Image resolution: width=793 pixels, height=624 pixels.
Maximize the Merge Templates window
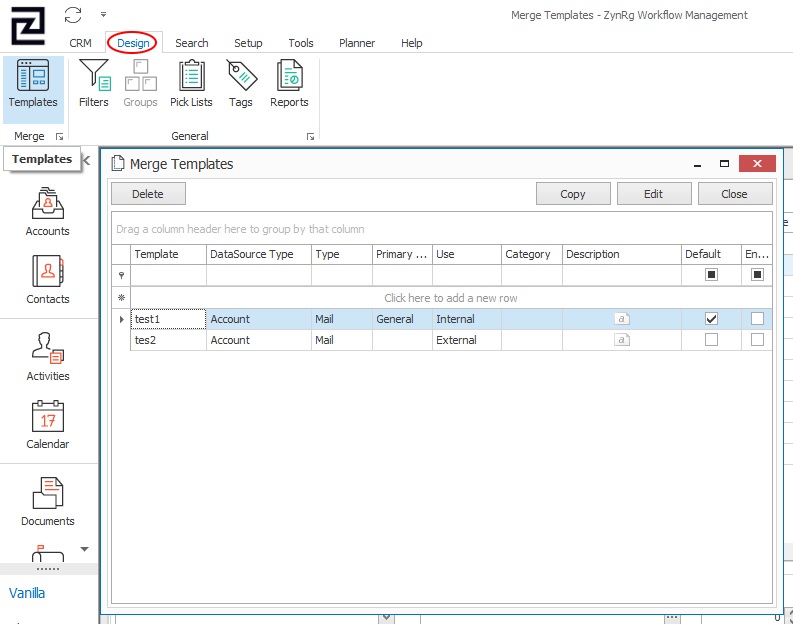[724, 164]
